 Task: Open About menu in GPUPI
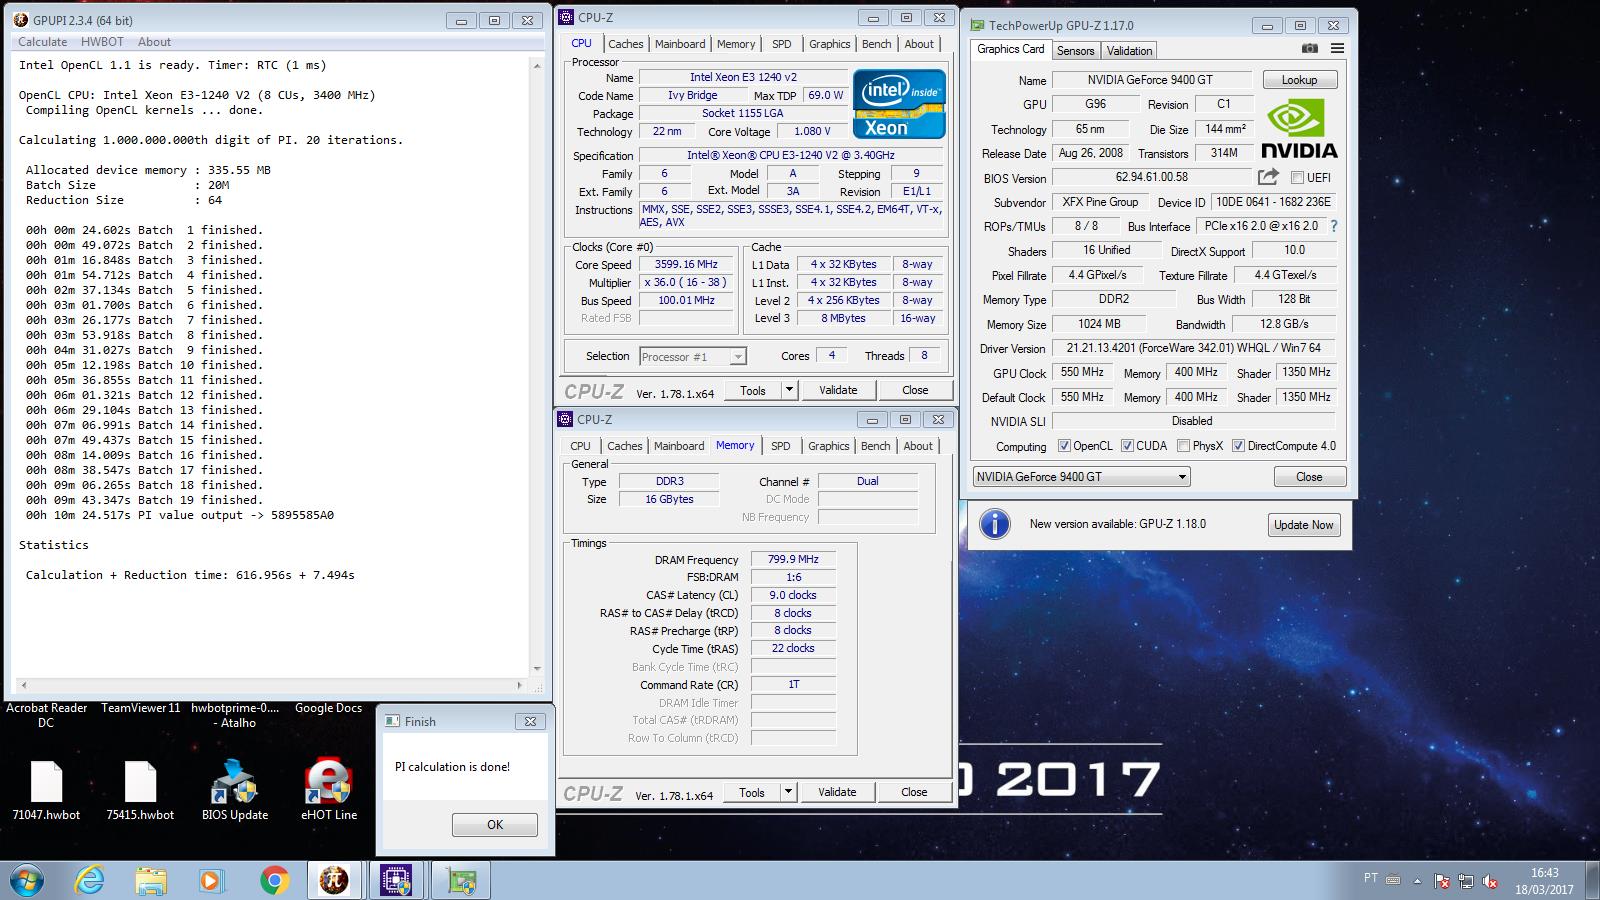click(x=154, y=42)
